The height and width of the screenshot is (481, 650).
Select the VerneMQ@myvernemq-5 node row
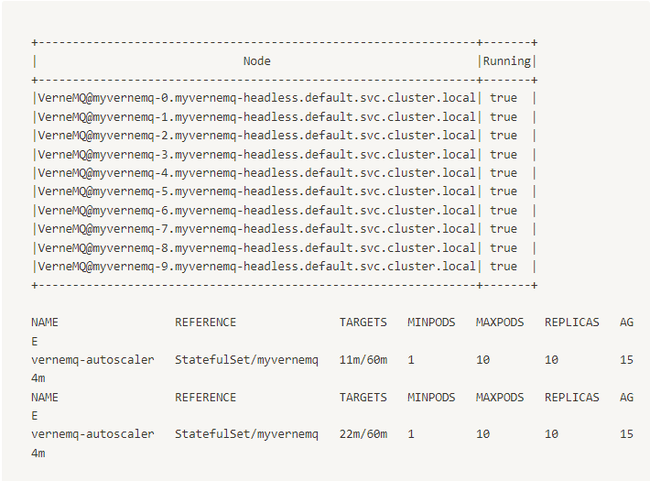click(x=284, y=192)
